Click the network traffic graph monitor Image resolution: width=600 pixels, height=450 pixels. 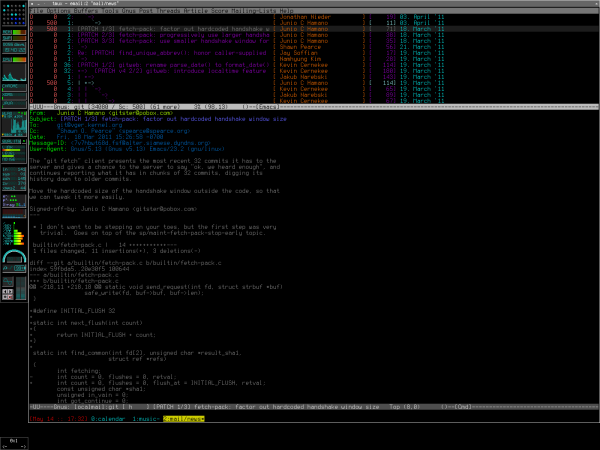[14, 124]
